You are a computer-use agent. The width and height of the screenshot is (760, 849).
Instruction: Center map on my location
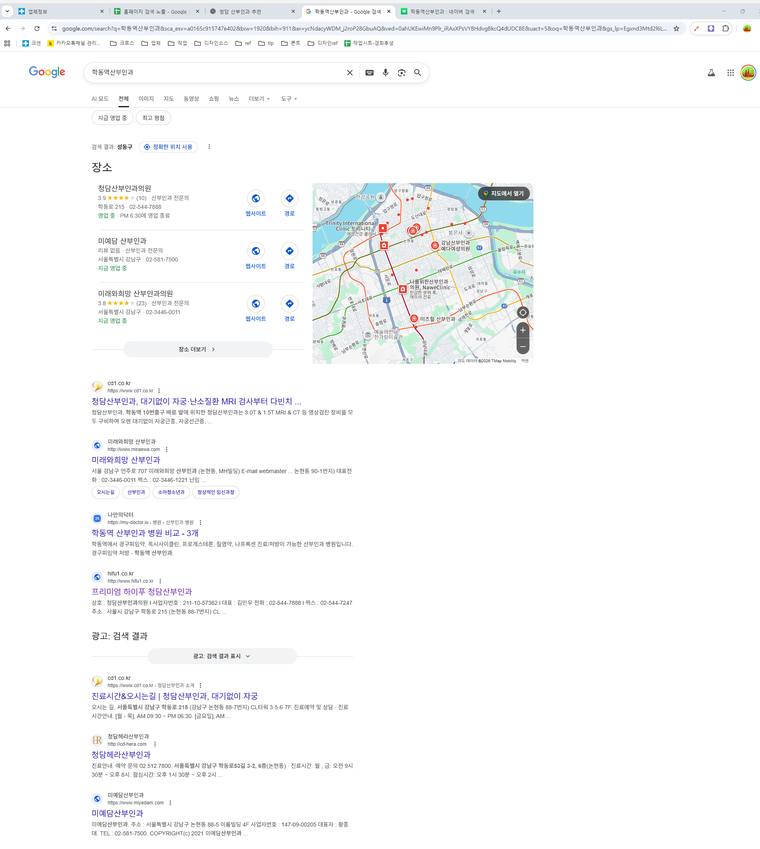pos(522,312)
